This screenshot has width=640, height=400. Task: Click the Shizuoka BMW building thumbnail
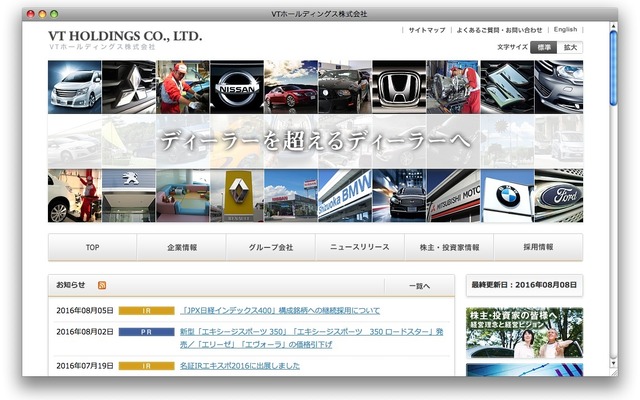[x=345, y=196]
